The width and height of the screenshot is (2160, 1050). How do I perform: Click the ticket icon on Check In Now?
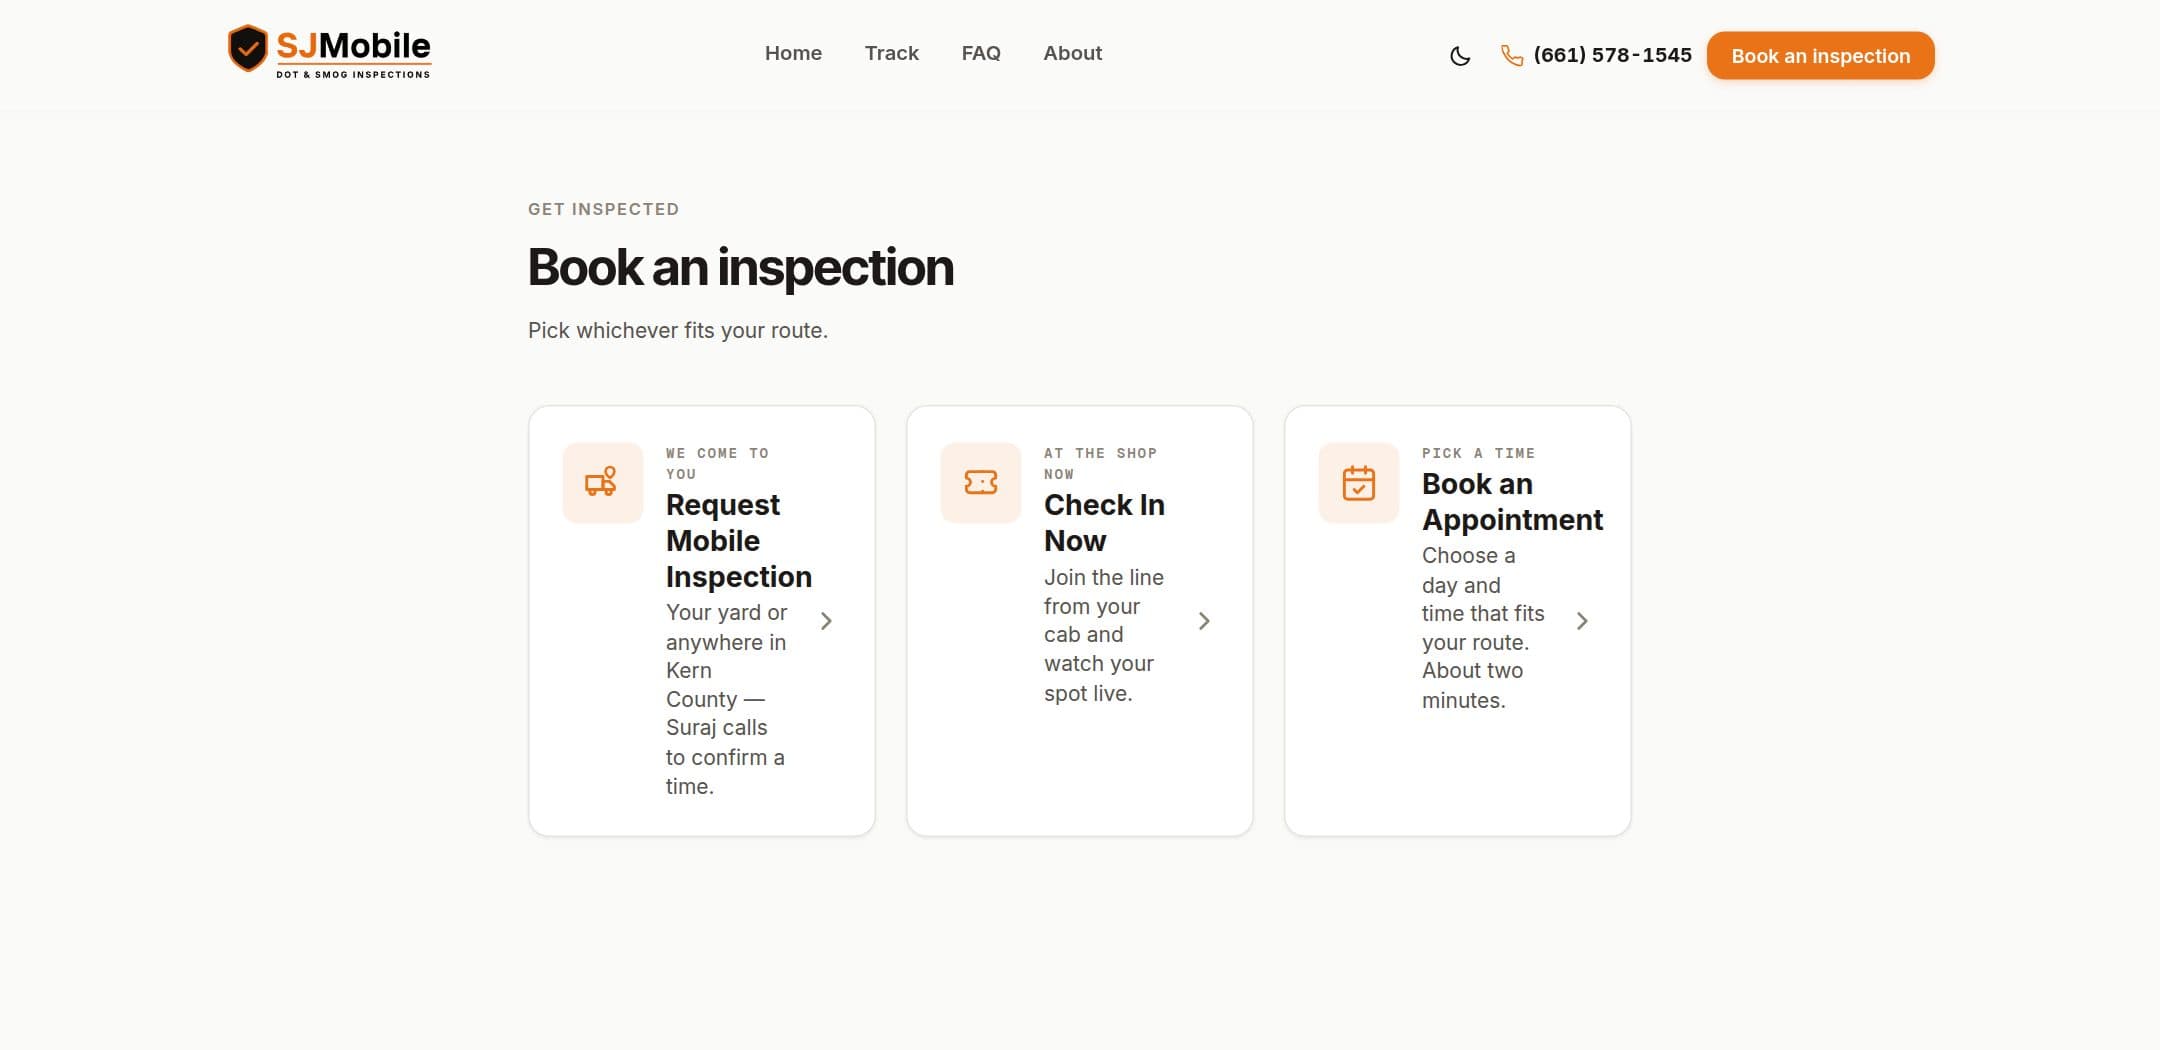[980, 482]
